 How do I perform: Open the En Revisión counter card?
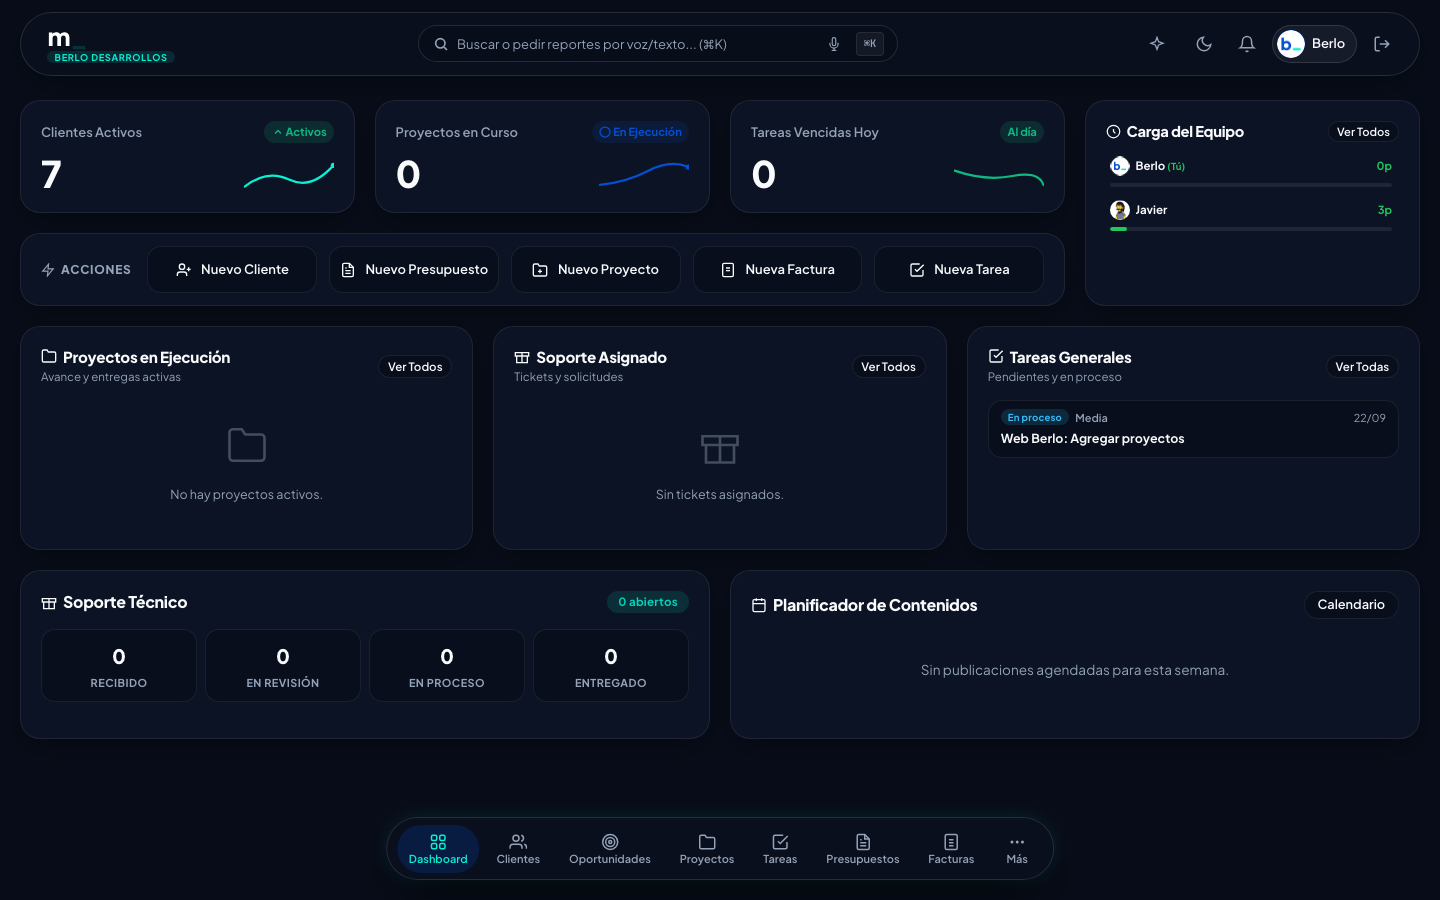[x=283, y=666]
